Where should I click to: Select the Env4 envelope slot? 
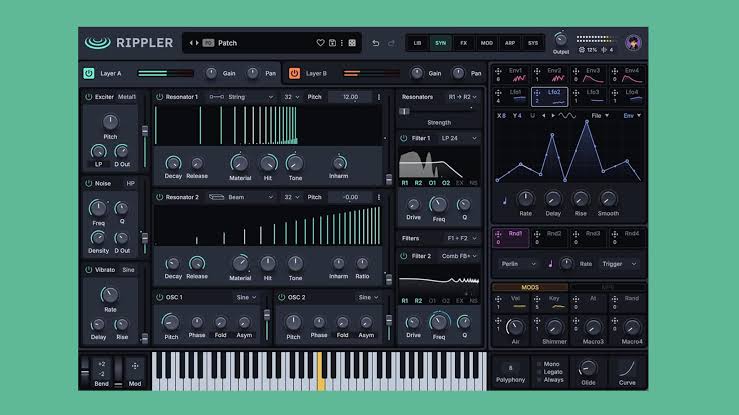pyautogui.click(x=628, y=74)
